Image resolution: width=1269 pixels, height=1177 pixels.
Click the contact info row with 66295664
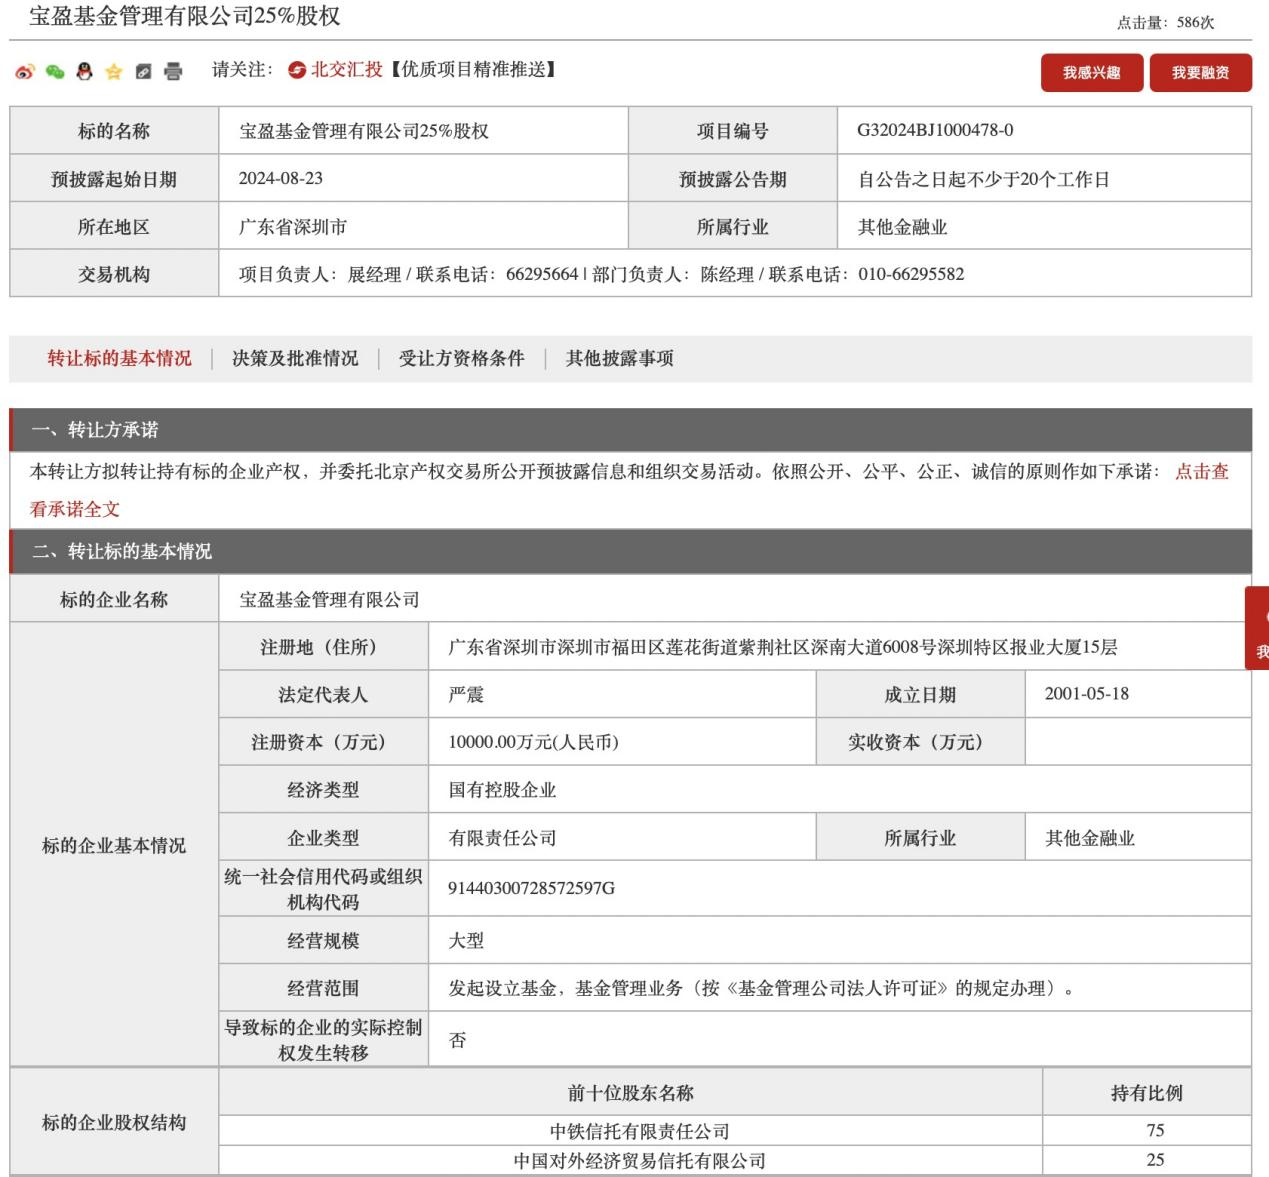734,274
